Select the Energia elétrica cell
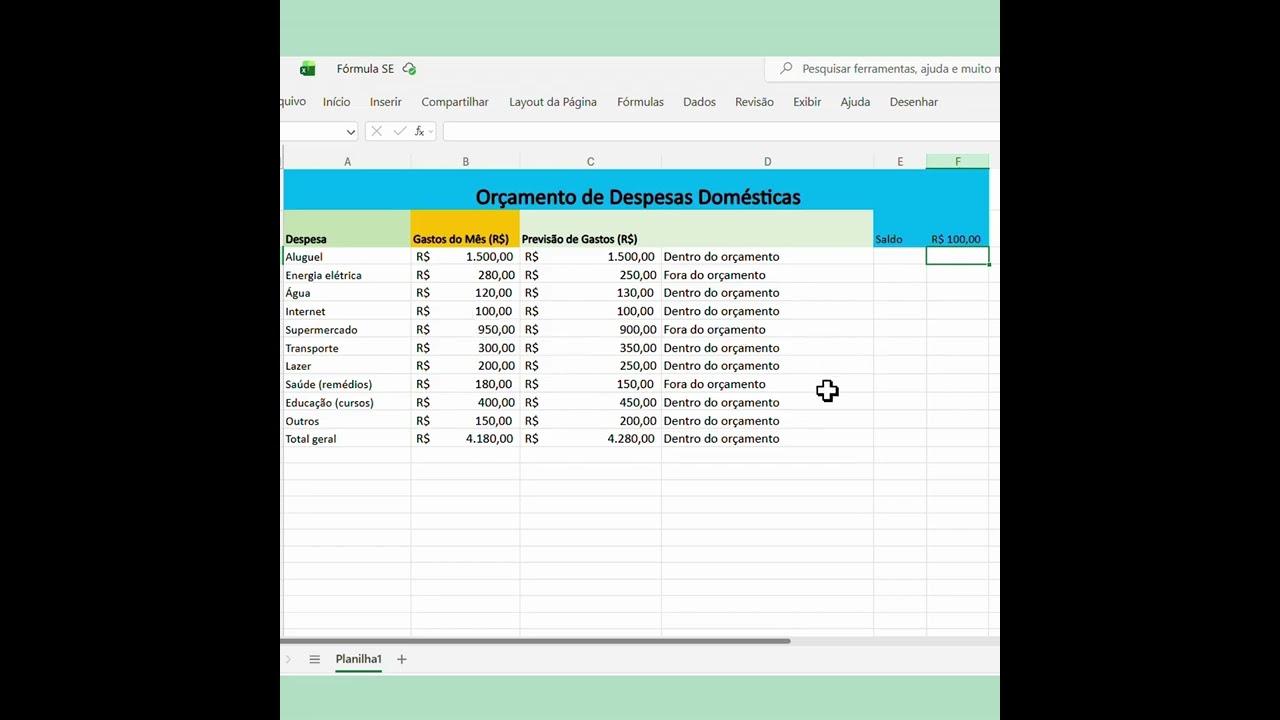Screen dimensions: 1280x720 point(347,275)
